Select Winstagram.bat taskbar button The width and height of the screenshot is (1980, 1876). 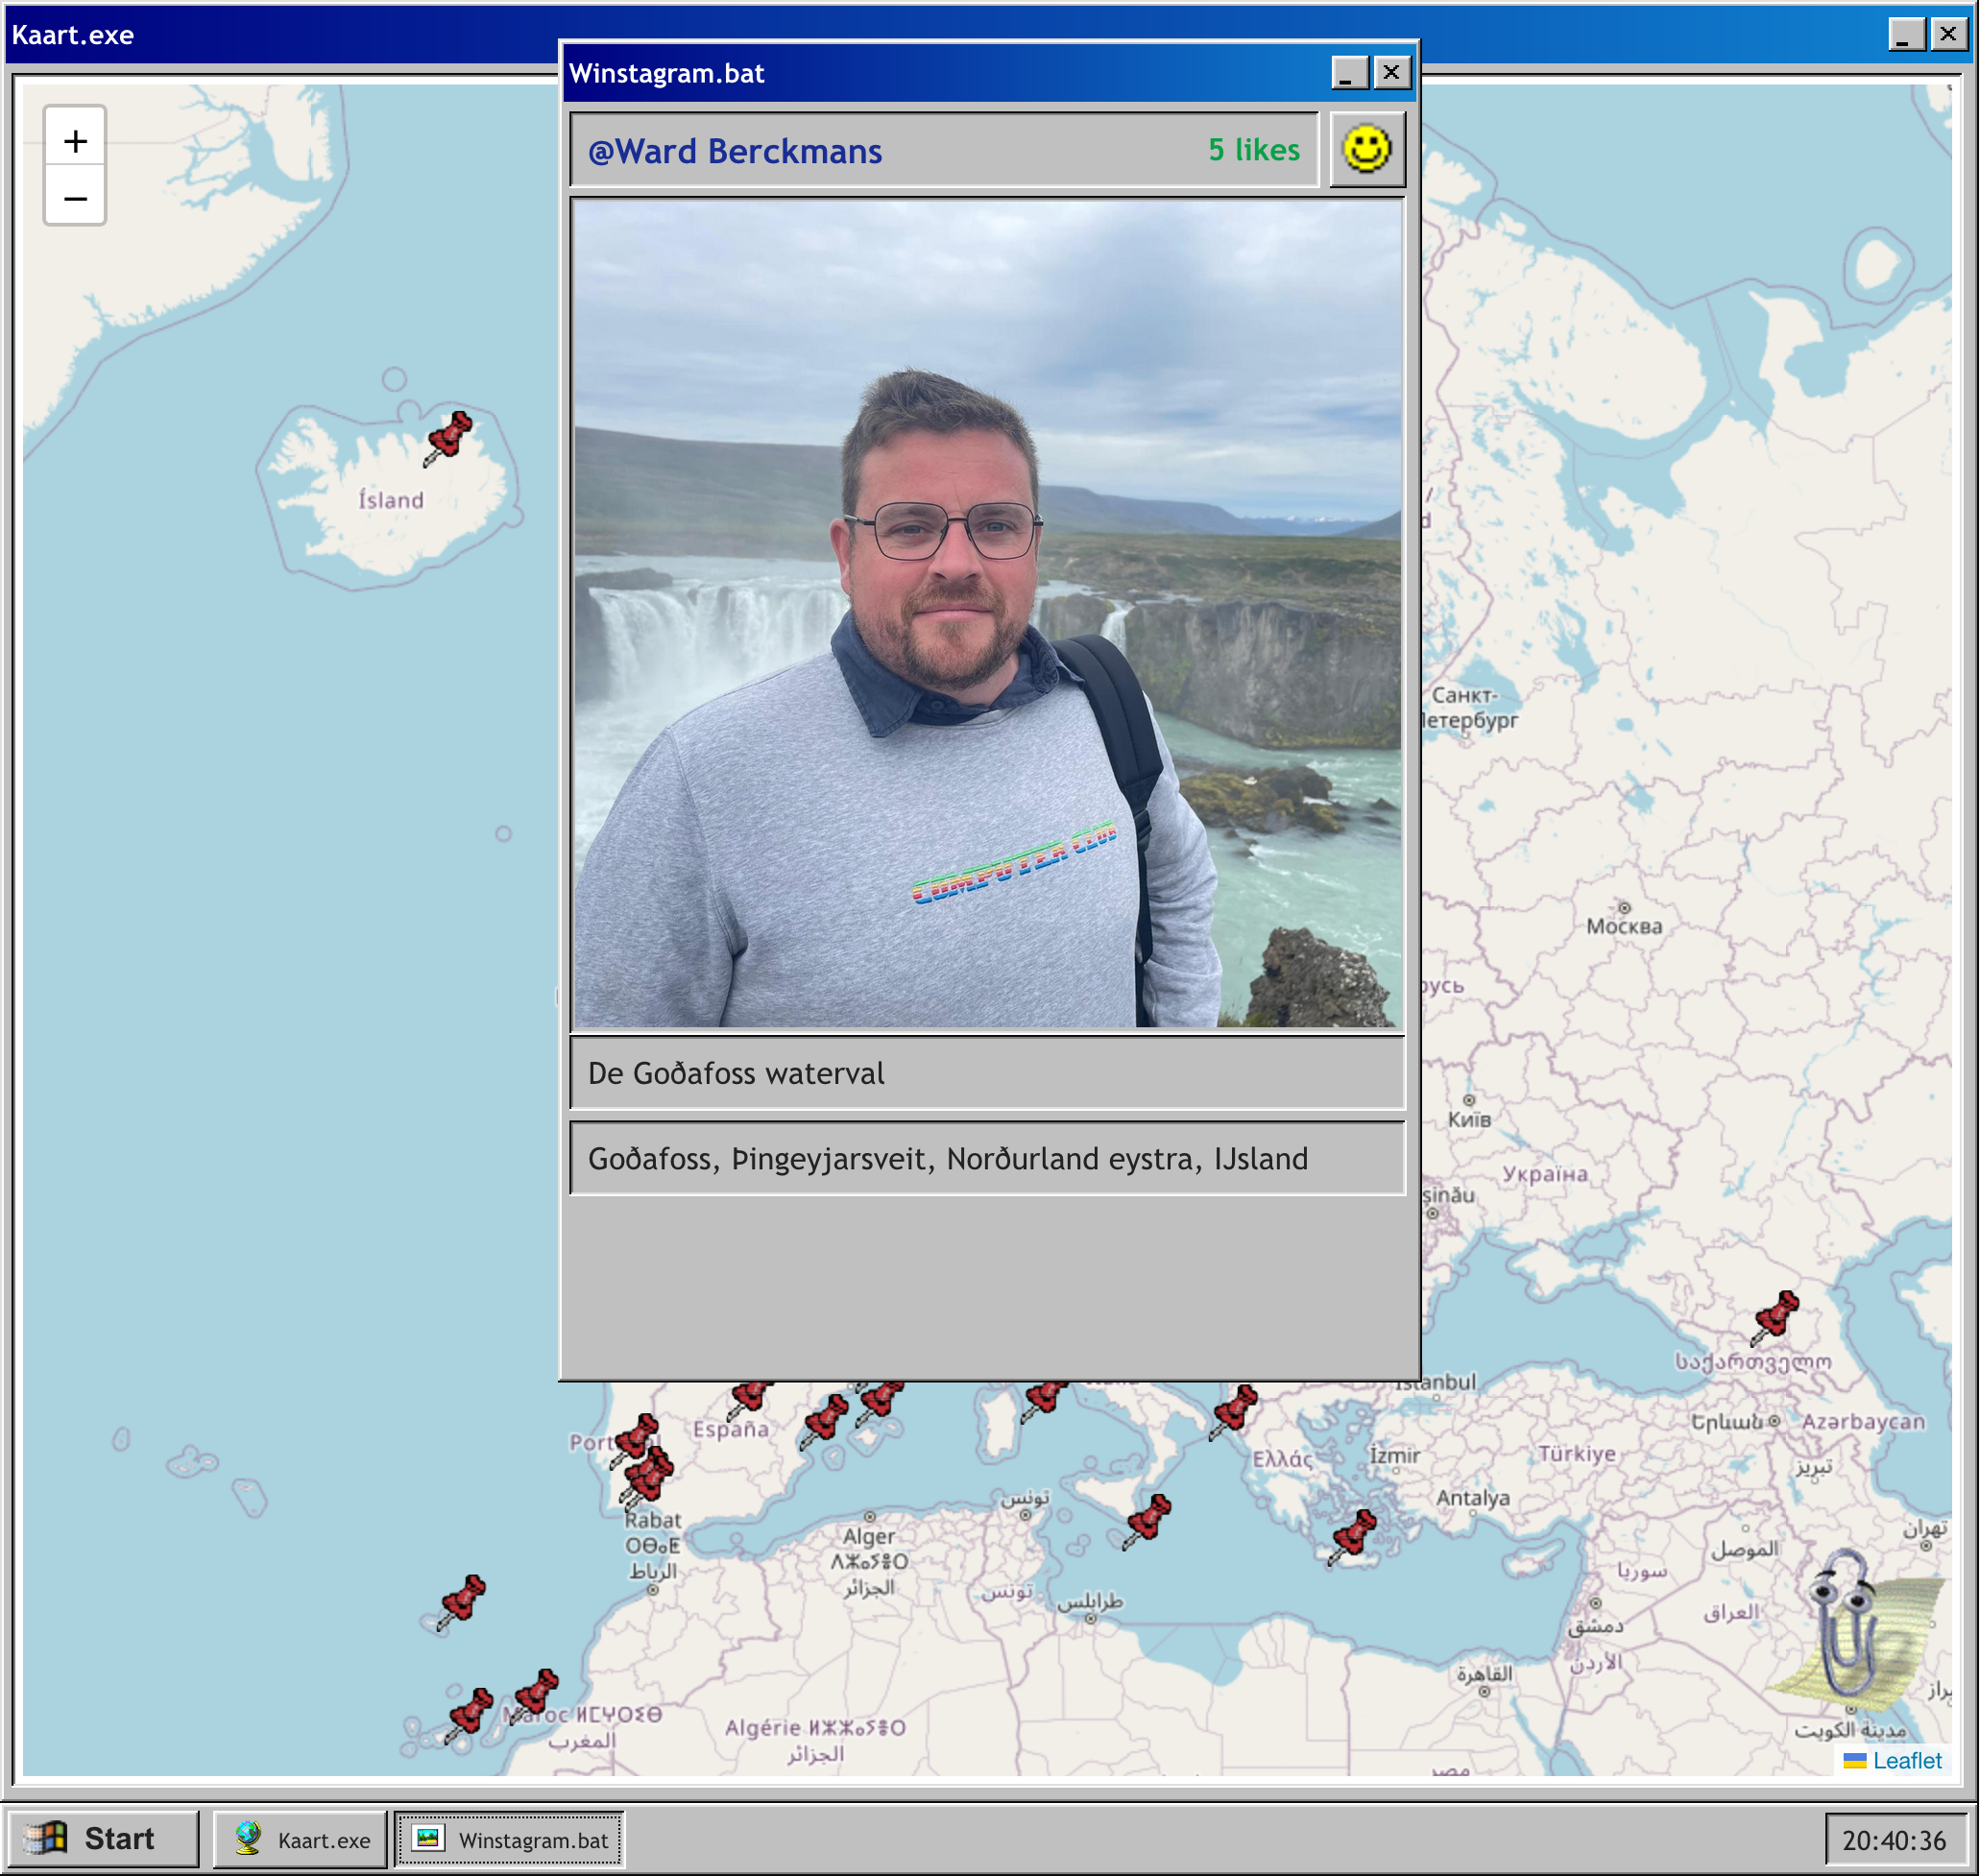click(x=510, y=1839)
